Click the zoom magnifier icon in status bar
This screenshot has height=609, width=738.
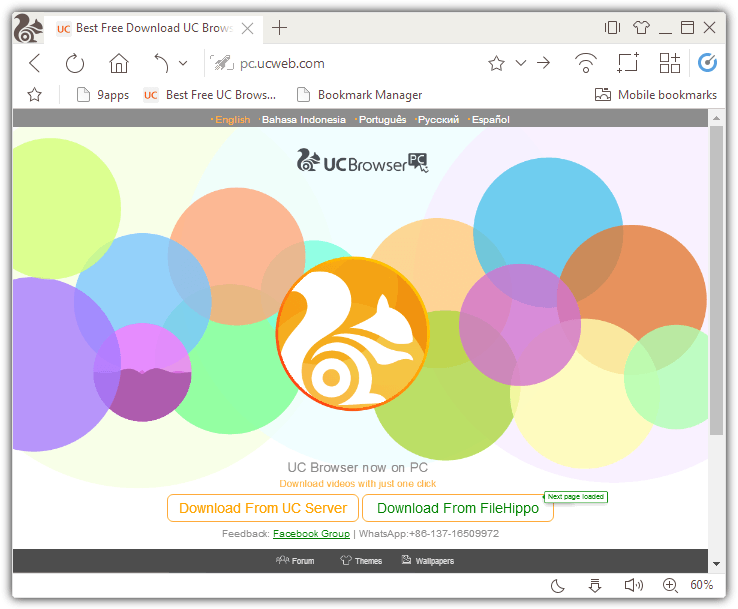pyautogui.click(x=670, y=585)
